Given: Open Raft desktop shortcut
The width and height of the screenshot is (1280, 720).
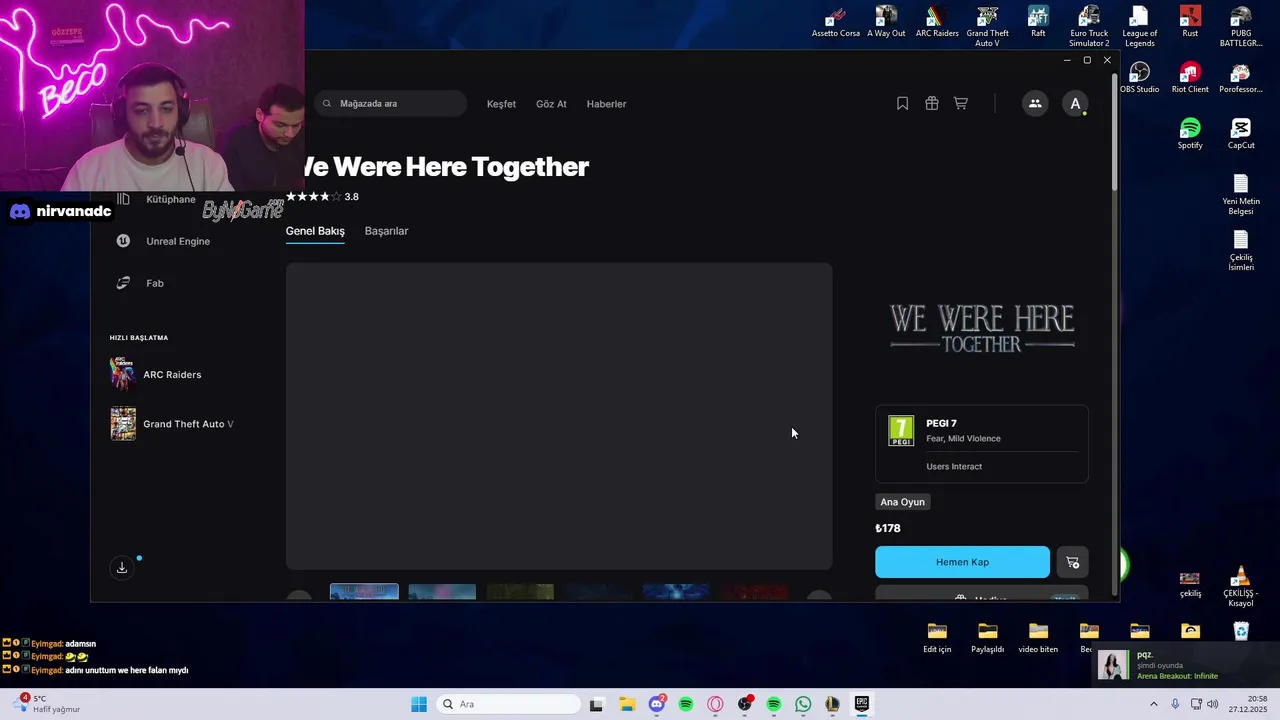Looking at the screenshot, I should (x=1038, y=23).
